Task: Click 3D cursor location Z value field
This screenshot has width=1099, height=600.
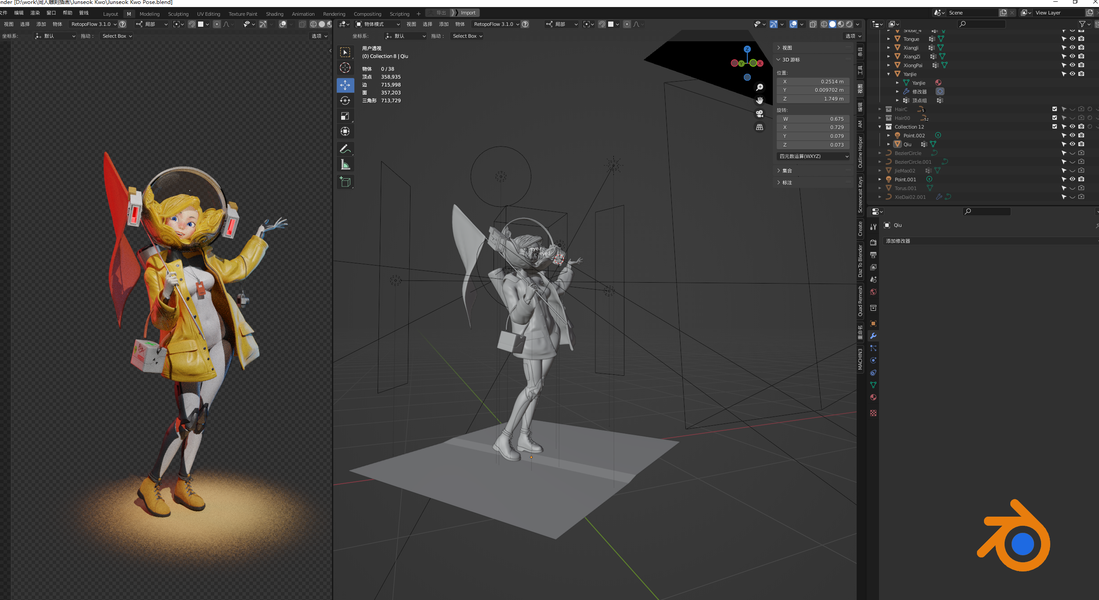Action: click(813, 99)
